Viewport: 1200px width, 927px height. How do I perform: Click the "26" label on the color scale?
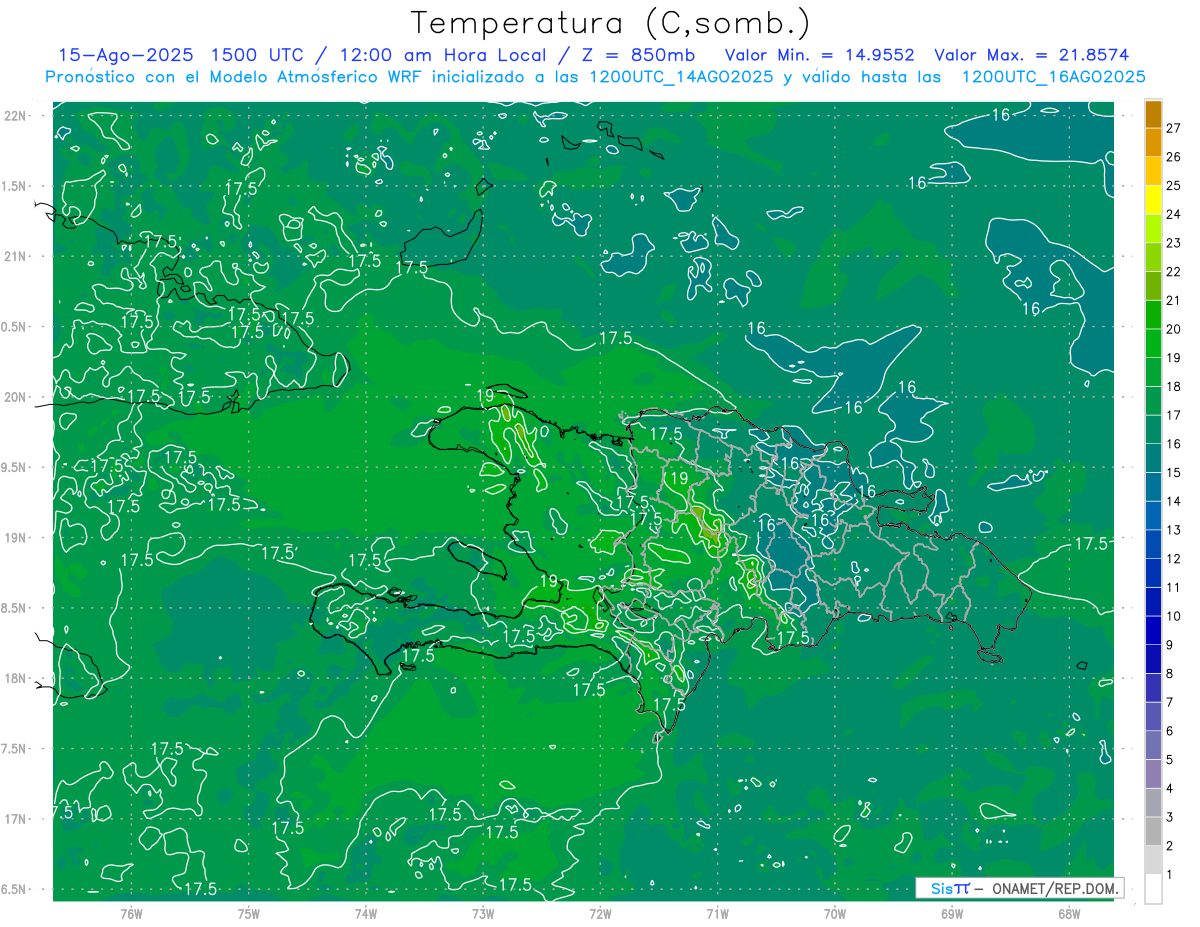[x=1174, y=157]
